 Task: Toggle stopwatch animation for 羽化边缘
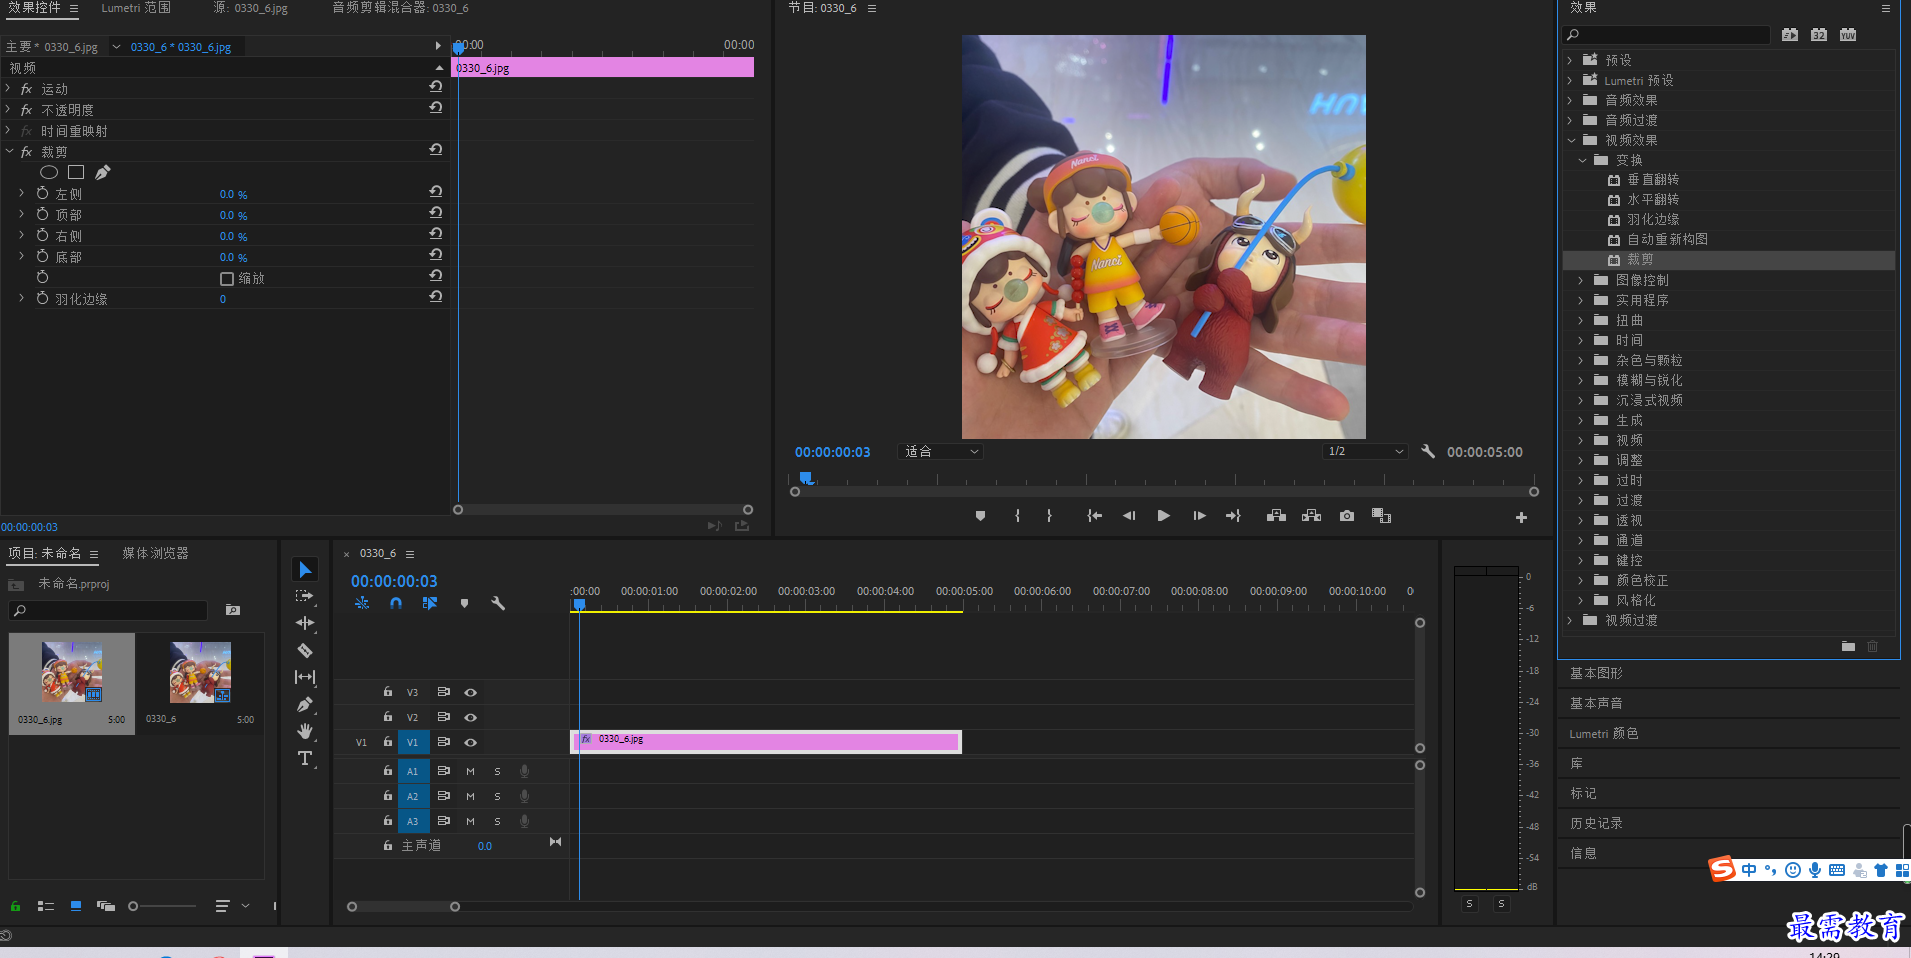[42, 298]
